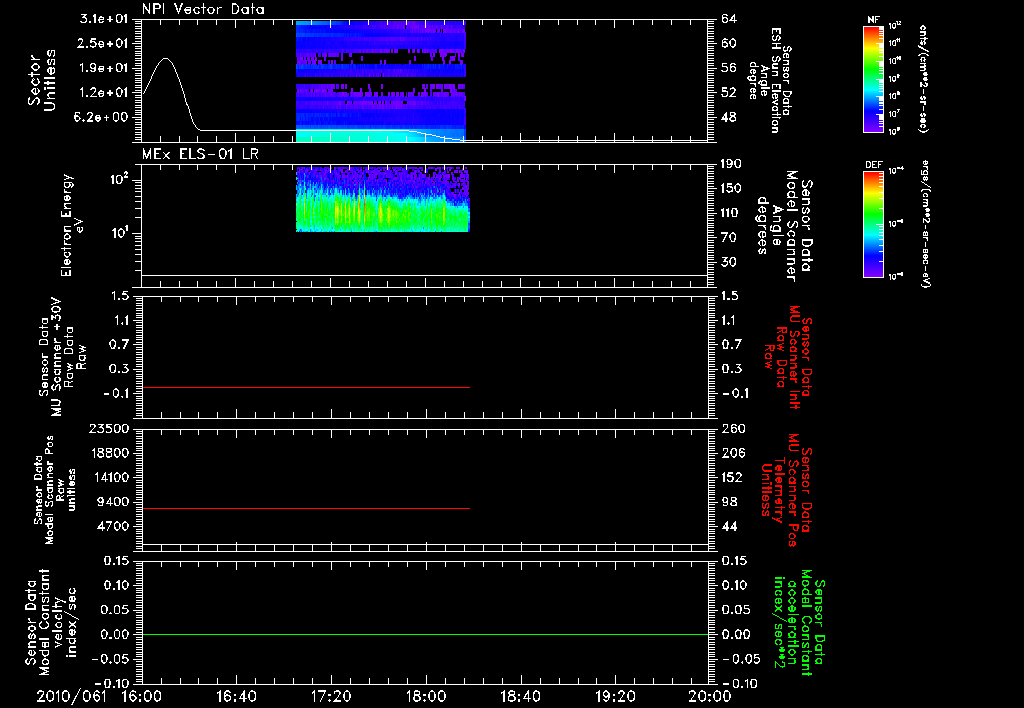Image resolution: width=1024 pixels, height=708 pixels.
Task: Click the '30' scanner angle tick label
Action: [x=729, y=262]
